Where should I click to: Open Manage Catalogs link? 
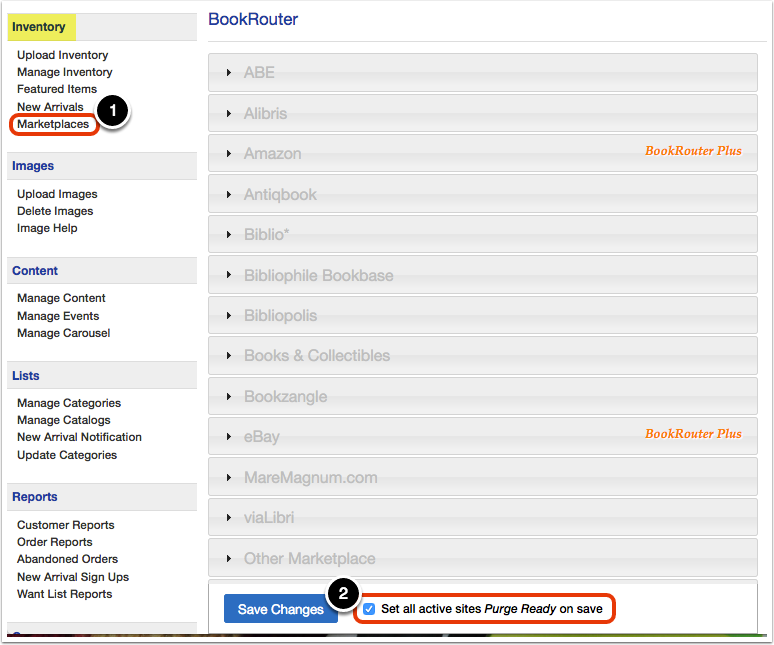click(x=64, y=420)
